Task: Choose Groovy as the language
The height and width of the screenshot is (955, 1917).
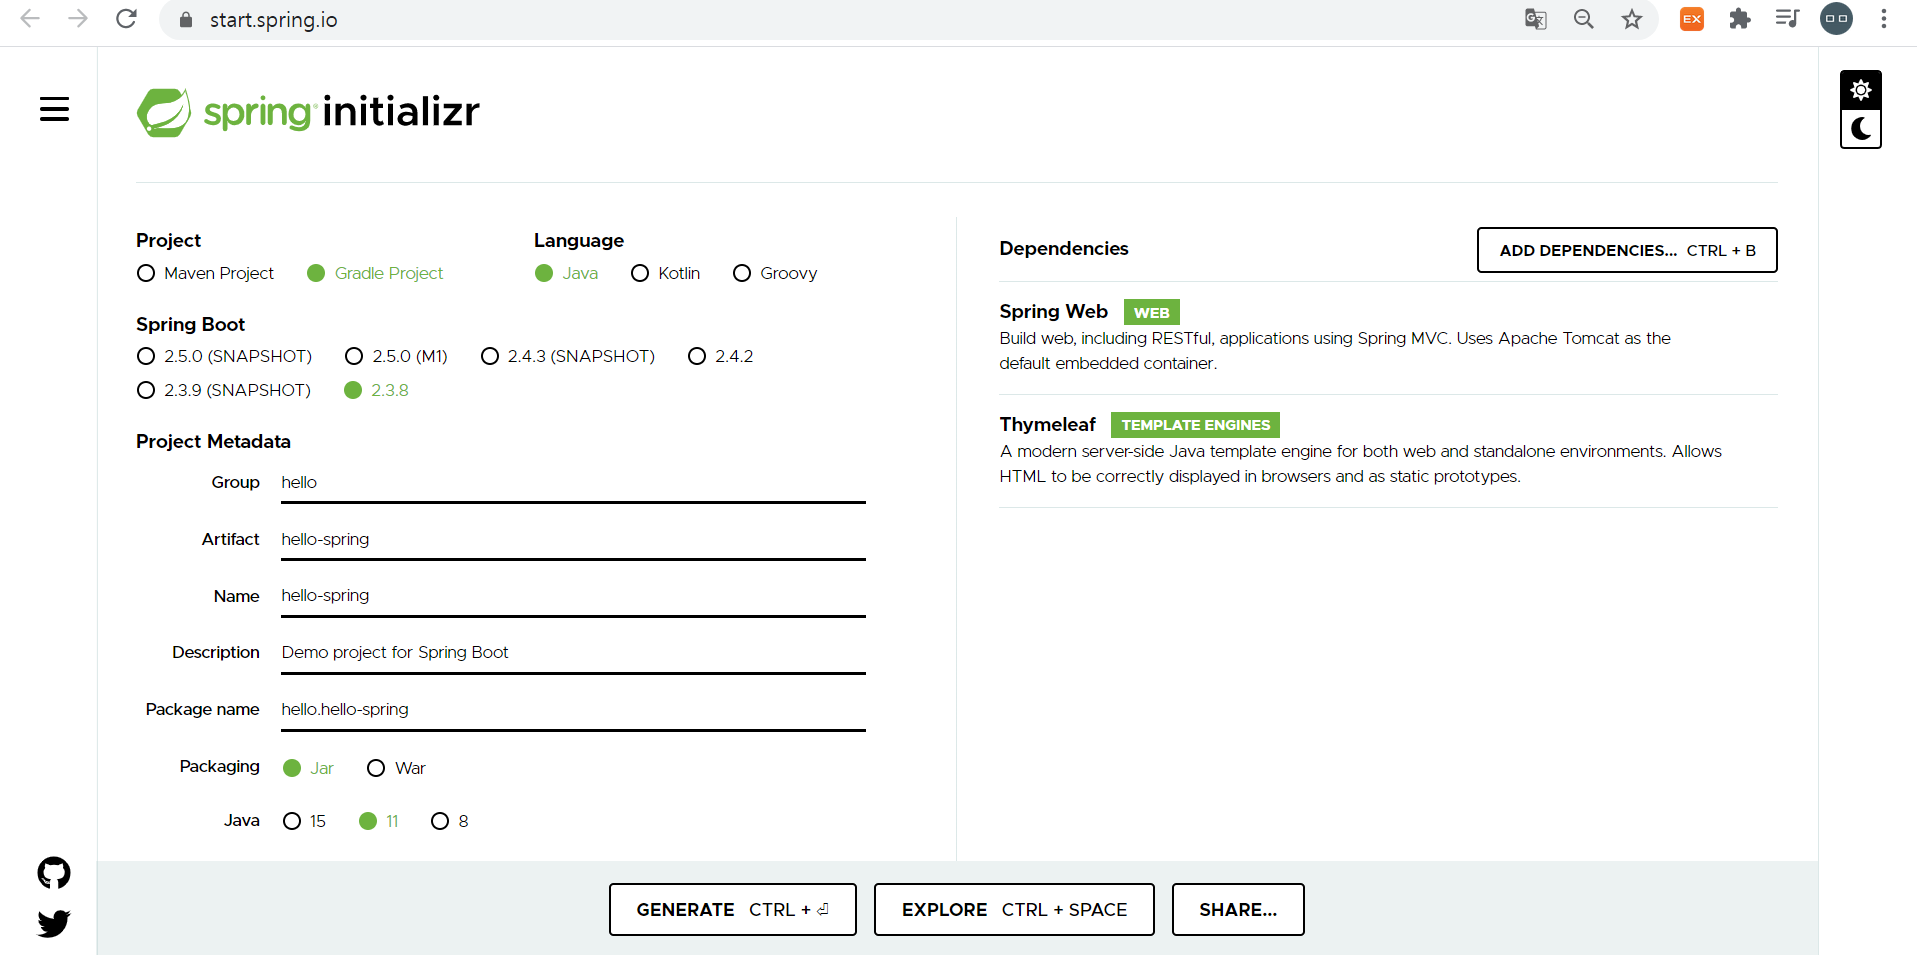Action: click(775, 273)
